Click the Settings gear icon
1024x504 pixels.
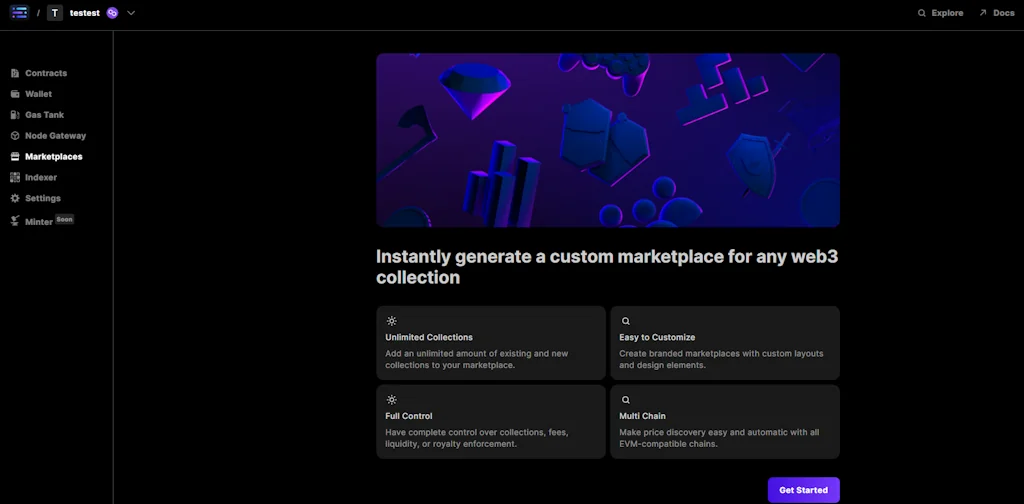[15, 198]
